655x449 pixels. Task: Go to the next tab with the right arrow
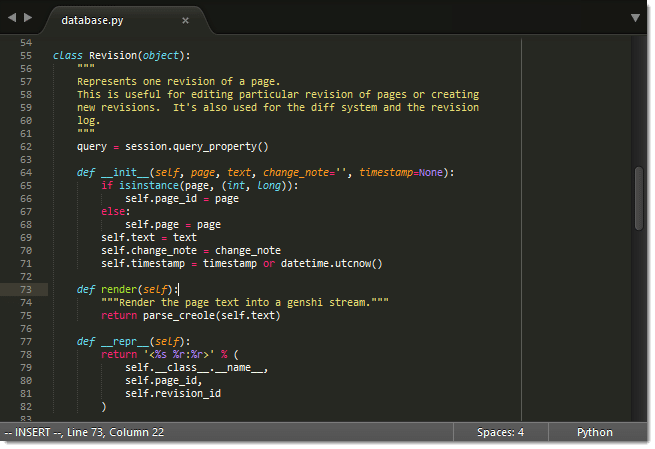pyautogui.click(x=28, y=18)
